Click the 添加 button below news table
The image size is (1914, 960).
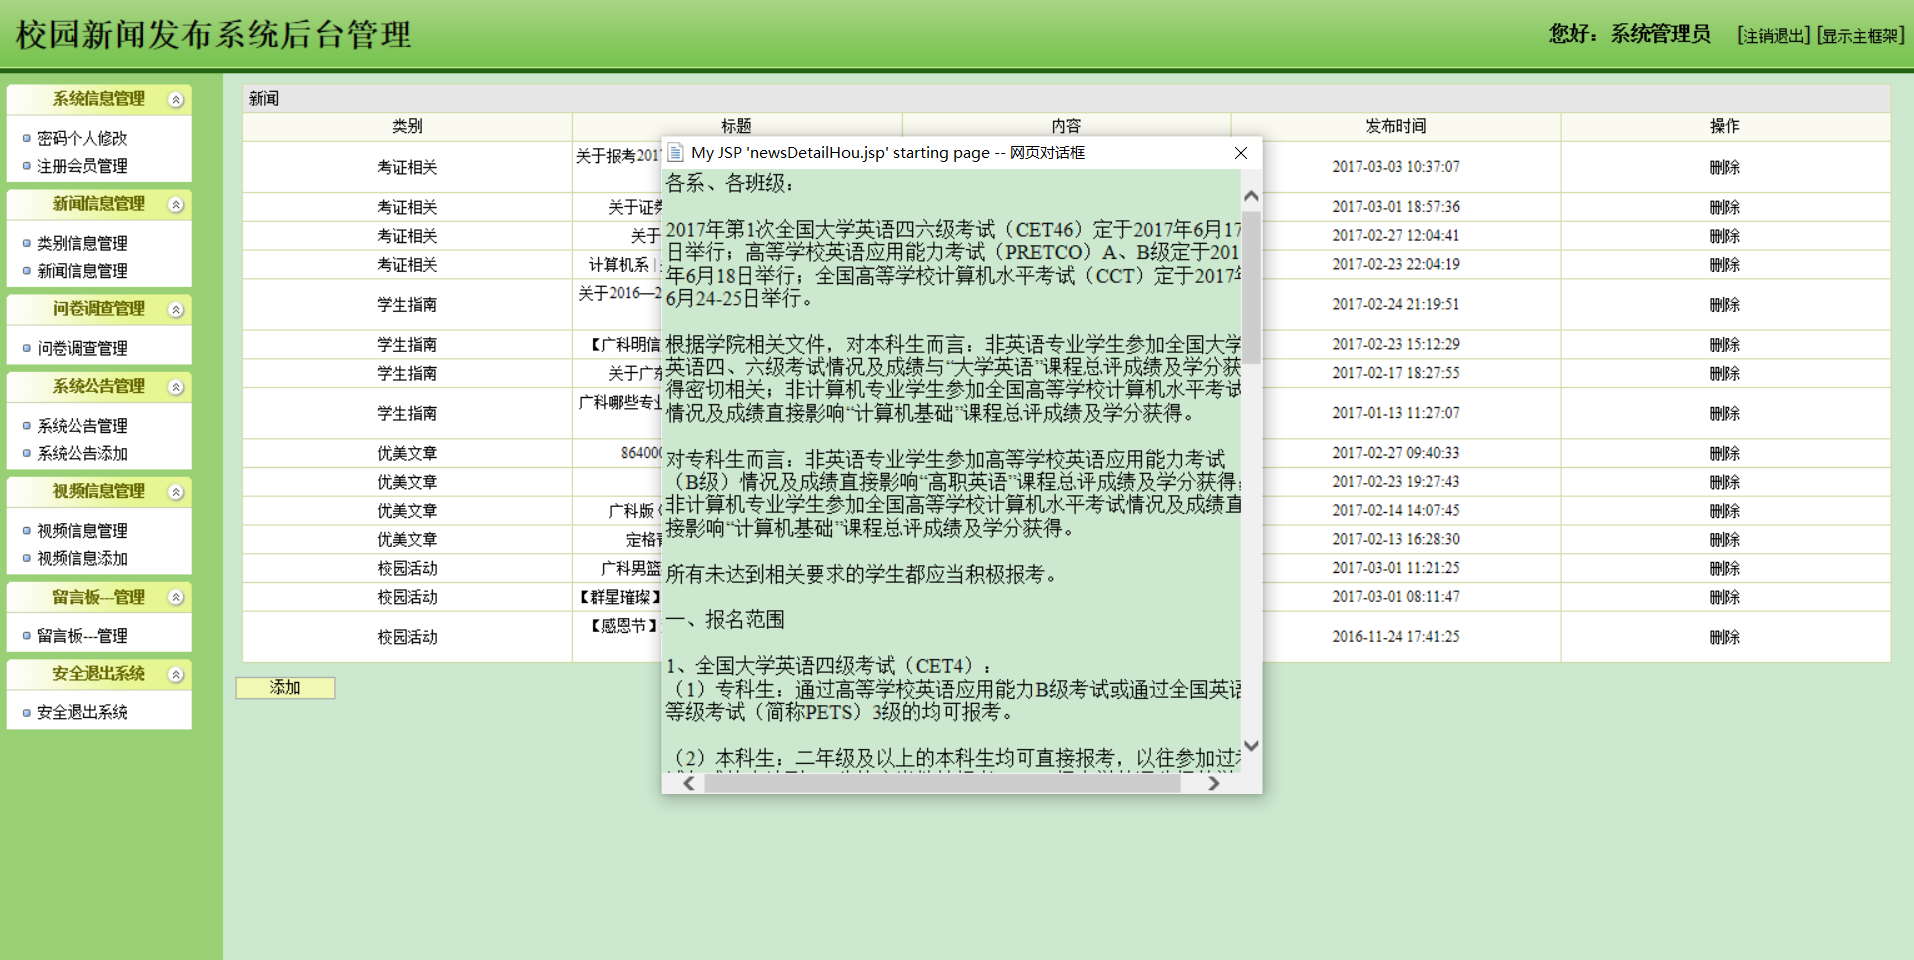tap(285, 688)
